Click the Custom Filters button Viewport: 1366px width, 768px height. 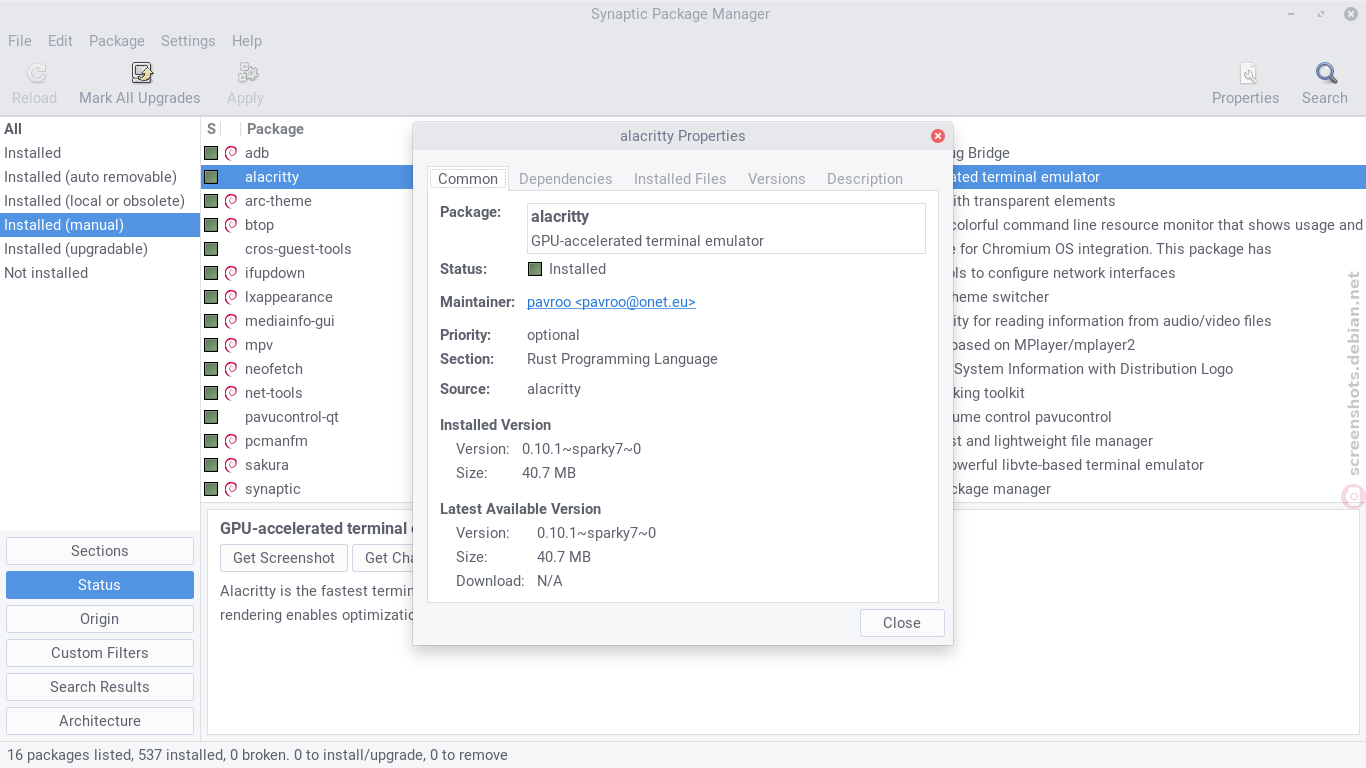tap(100, 653)
